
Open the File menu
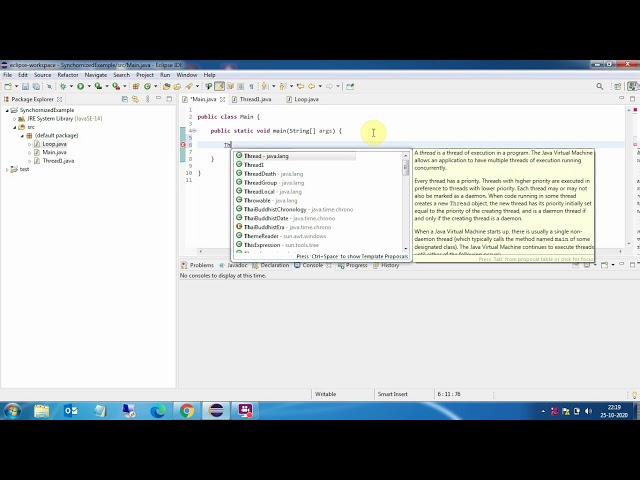pos(7,75)
